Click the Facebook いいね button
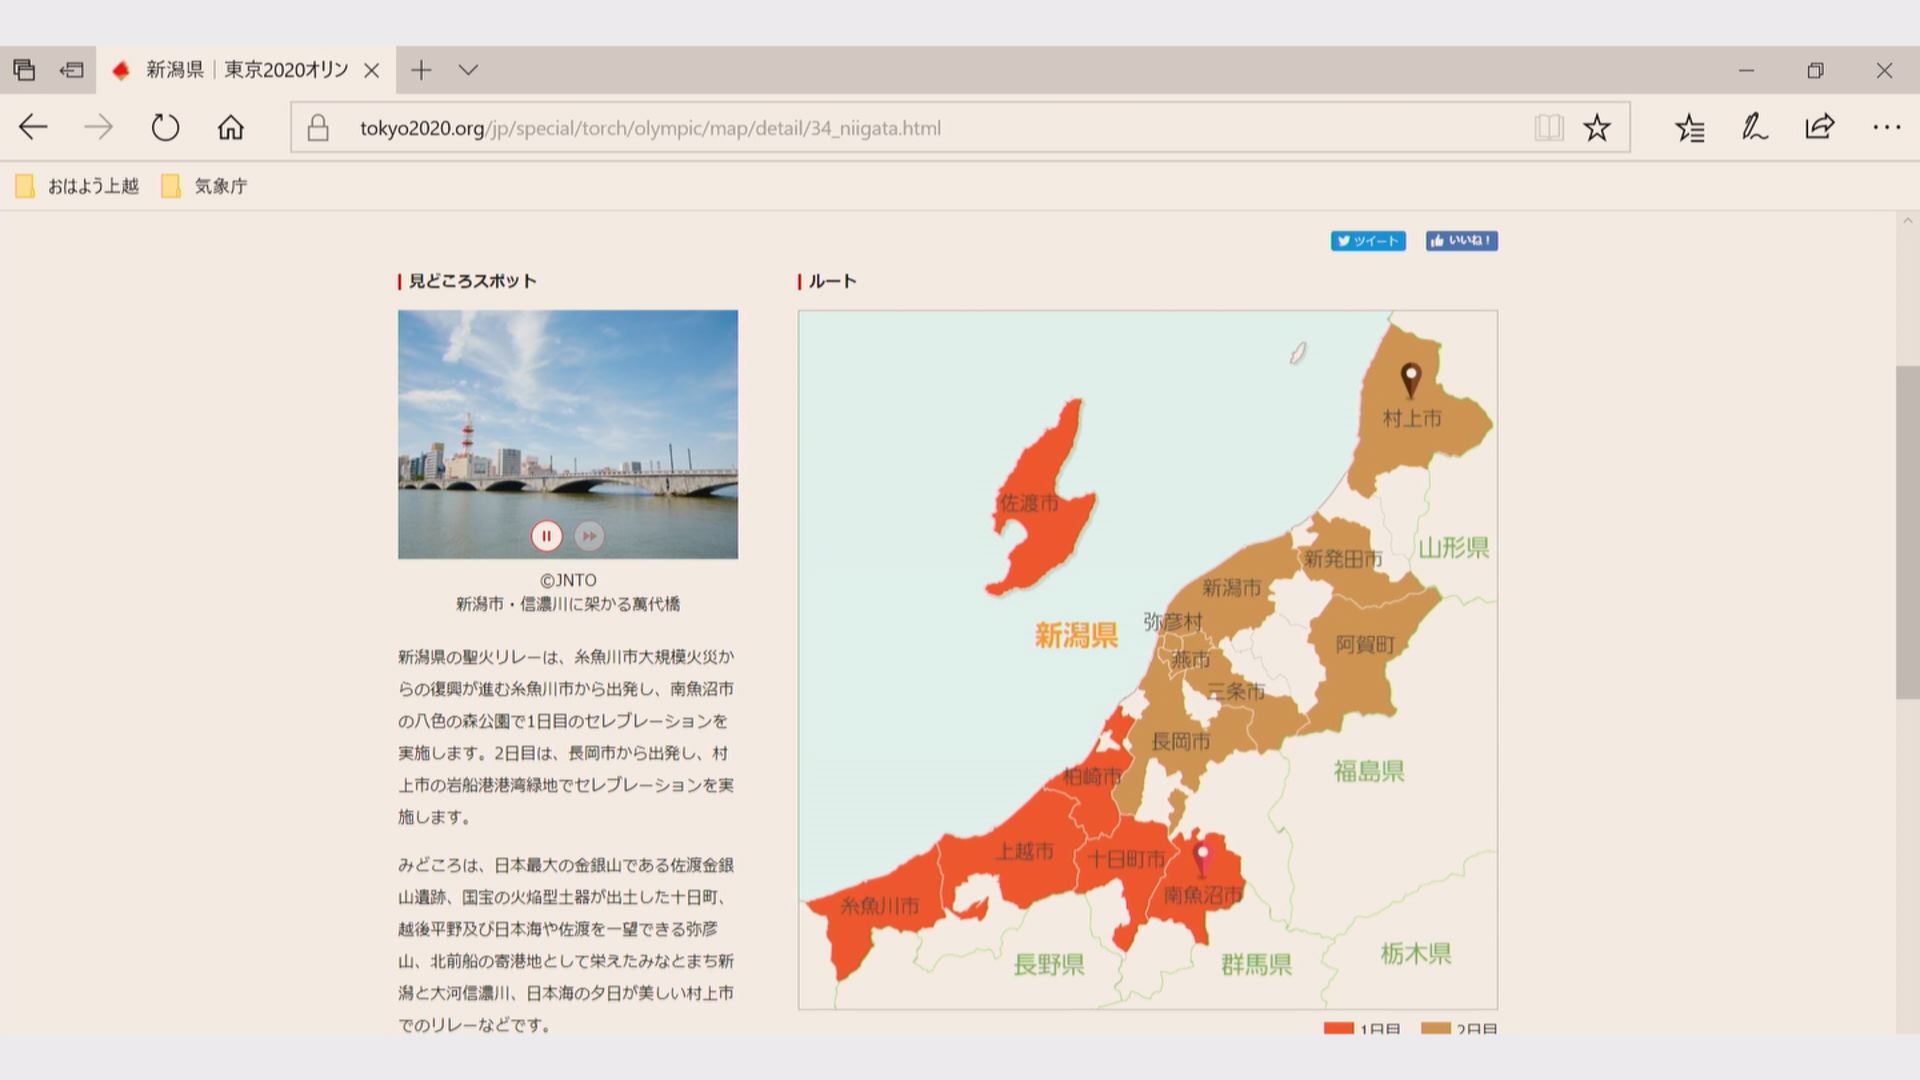 tap(1461, 241)
